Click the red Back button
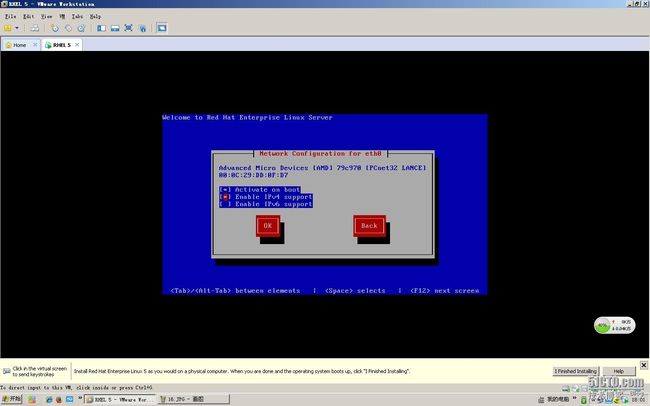Image resolution: width=650 pixels, height=406 pixels. tap(369, 226)
